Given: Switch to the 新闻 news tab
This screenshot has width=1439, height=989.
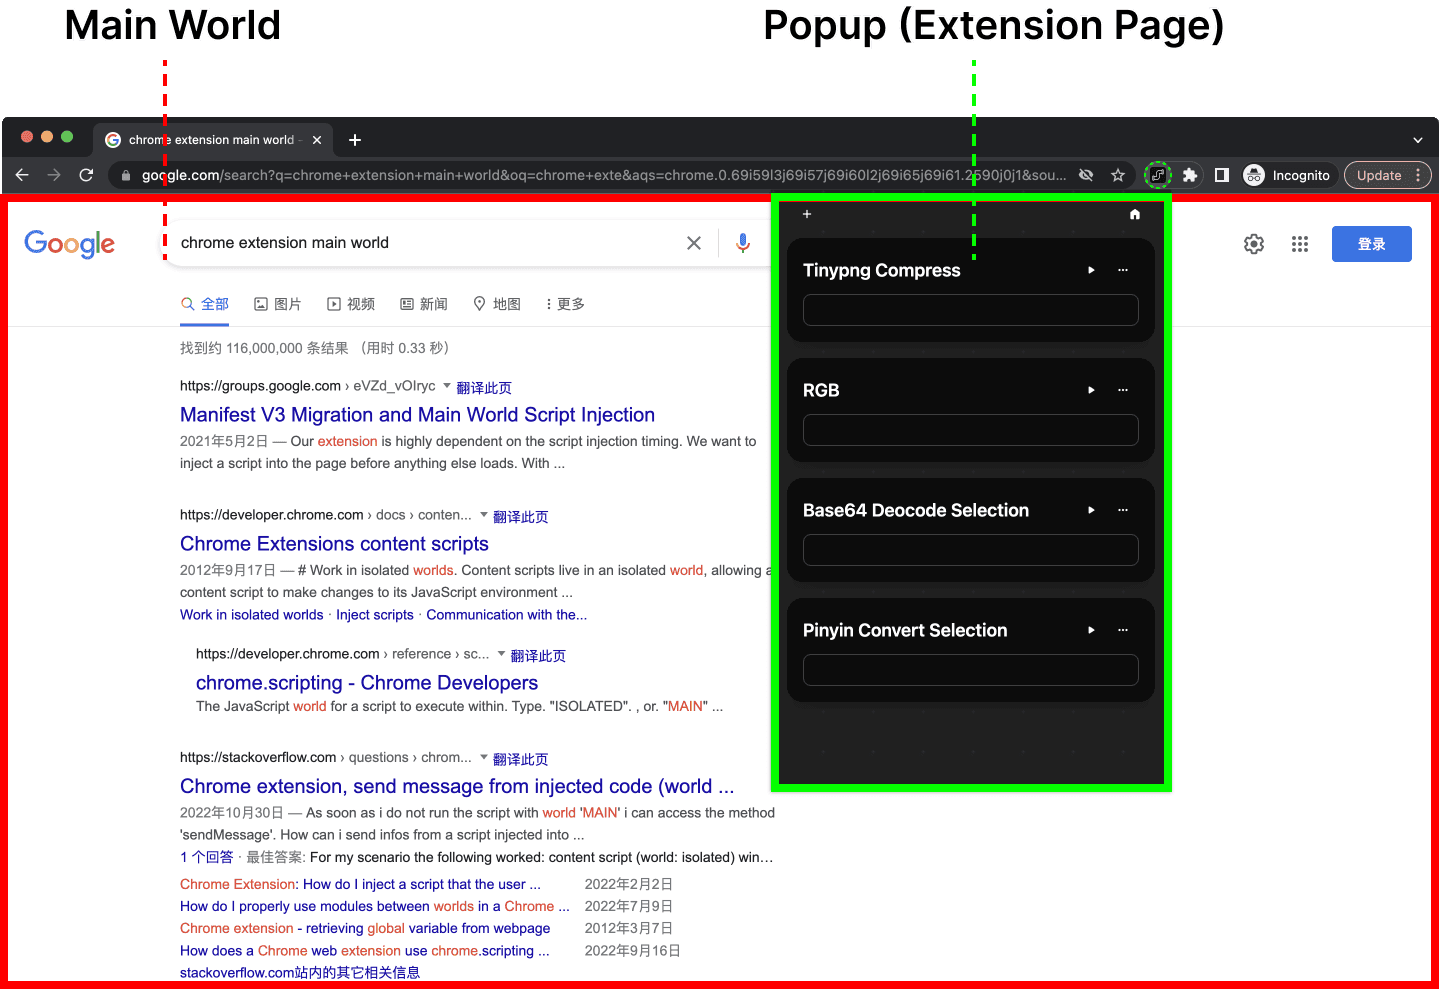Looking at the screenshot, I should pyautogui.click(x=424, y=304).
